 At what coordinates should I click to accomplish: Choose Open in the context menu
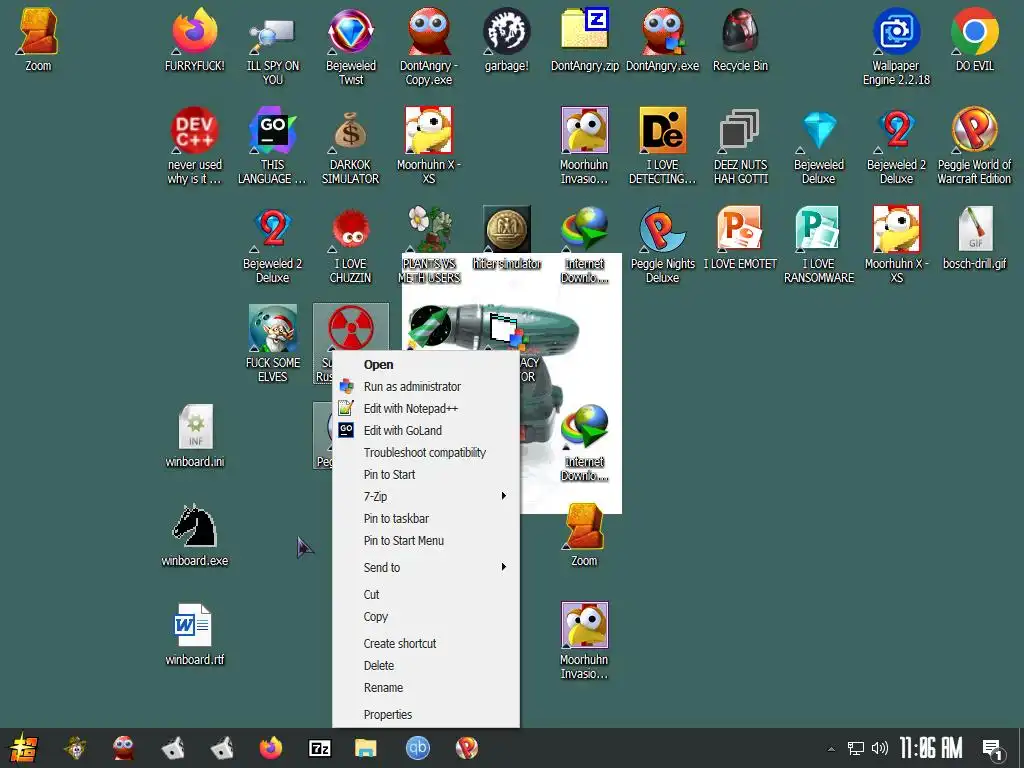tap(426, 364)
